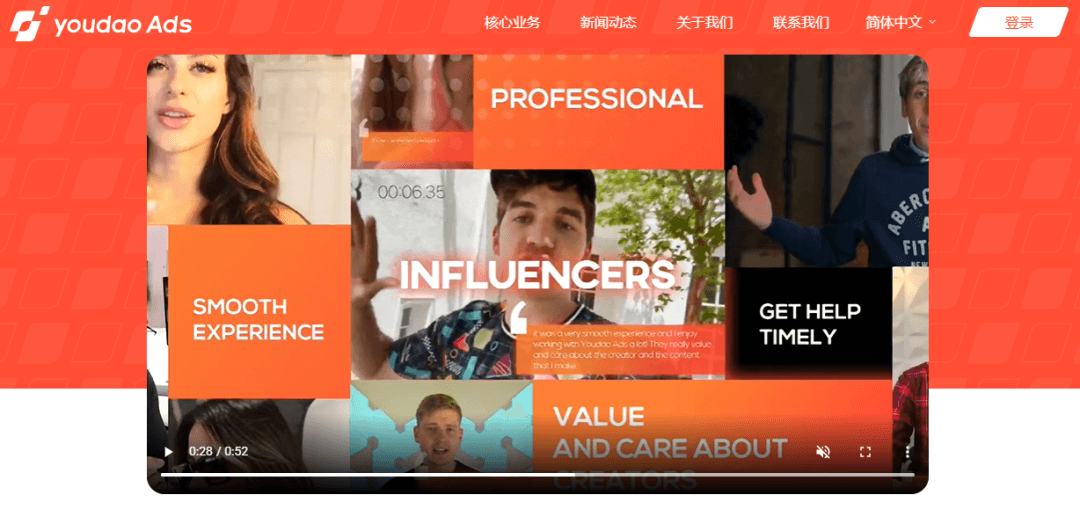Go to 关于我们 page
The height and width of the screenshot is (524, 1080).
705,23
